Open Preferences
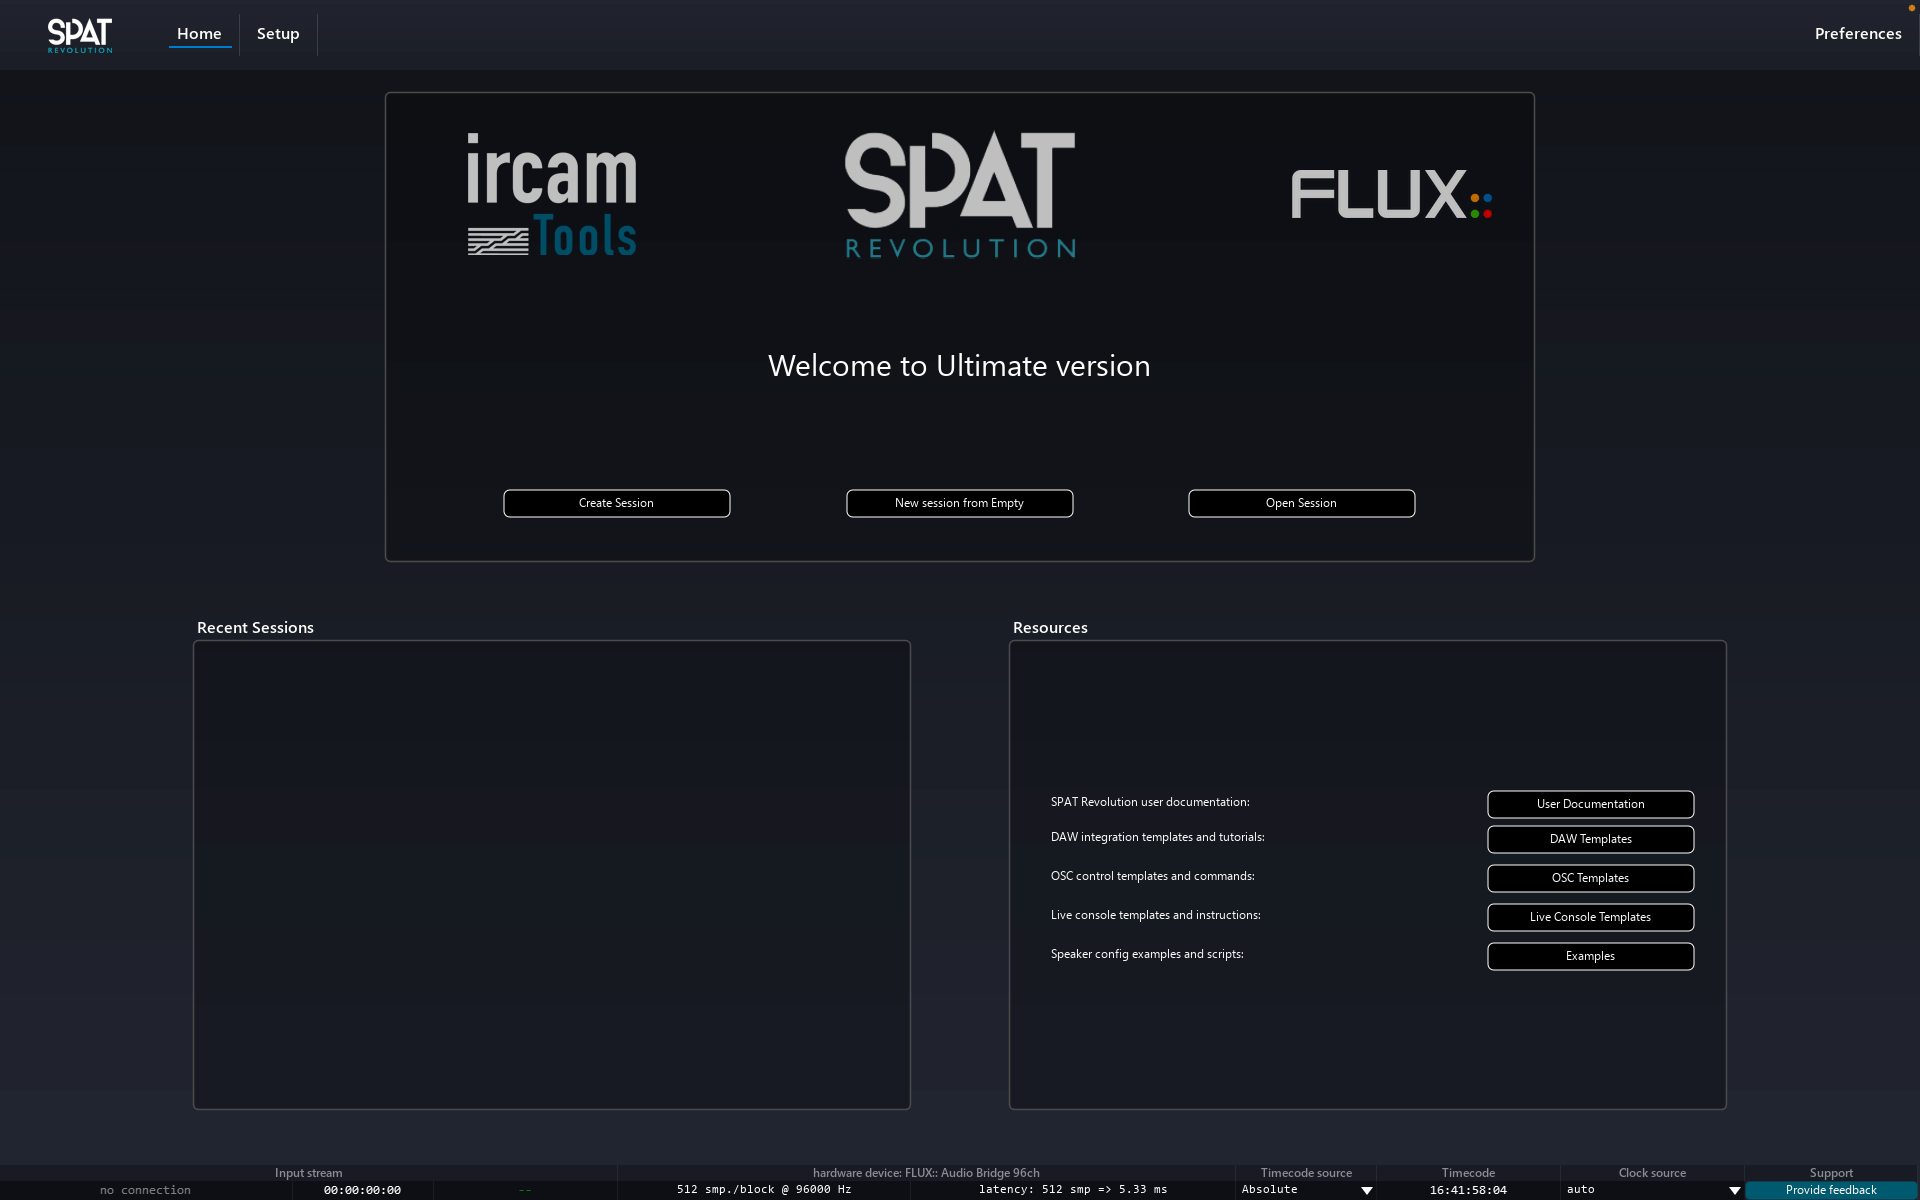The width and height of the screenshot is (1920, 1200). (1857, 34)
